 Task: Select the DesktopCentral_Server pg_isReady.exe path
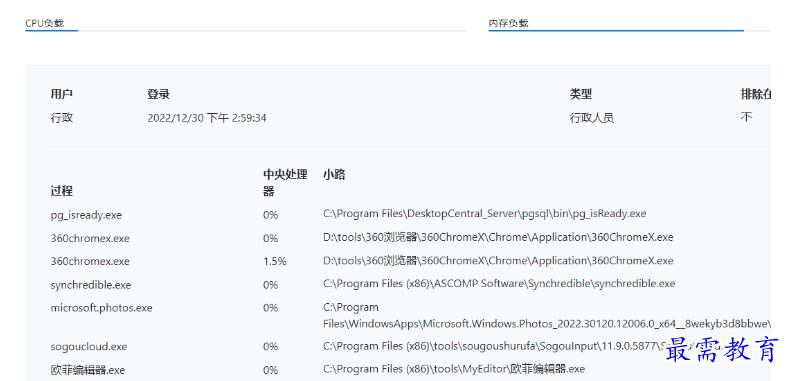pyautogui.click(x=485, y=213)
